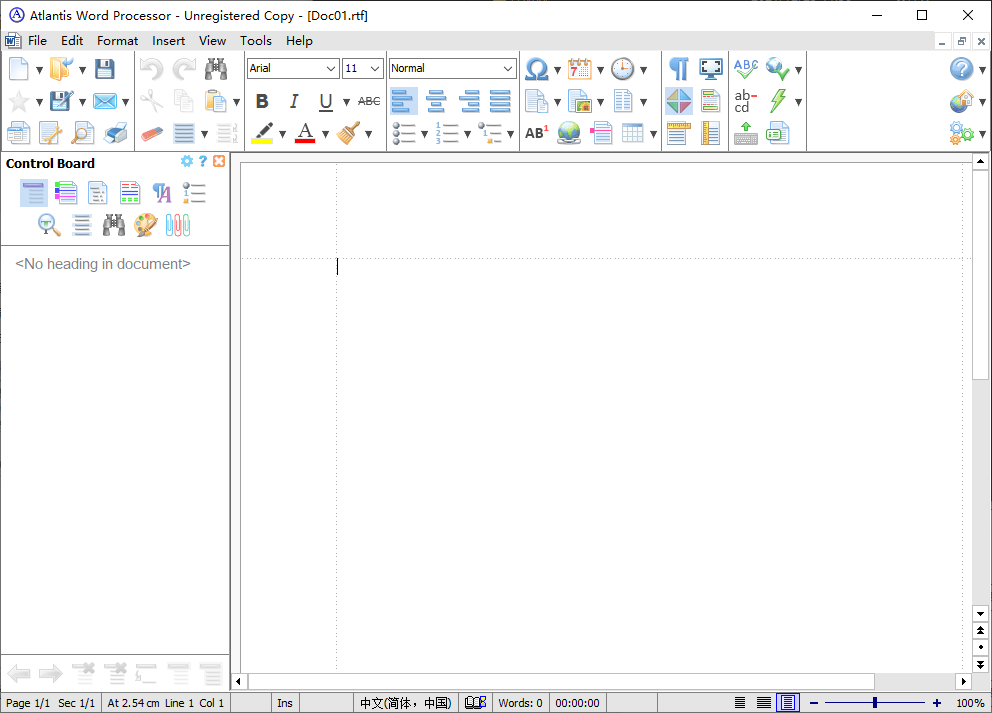Toggle Bold formatting
Image resolution: width=992 pixels, height=713 pixels.
pyautogui.click(x=262, y=101)
